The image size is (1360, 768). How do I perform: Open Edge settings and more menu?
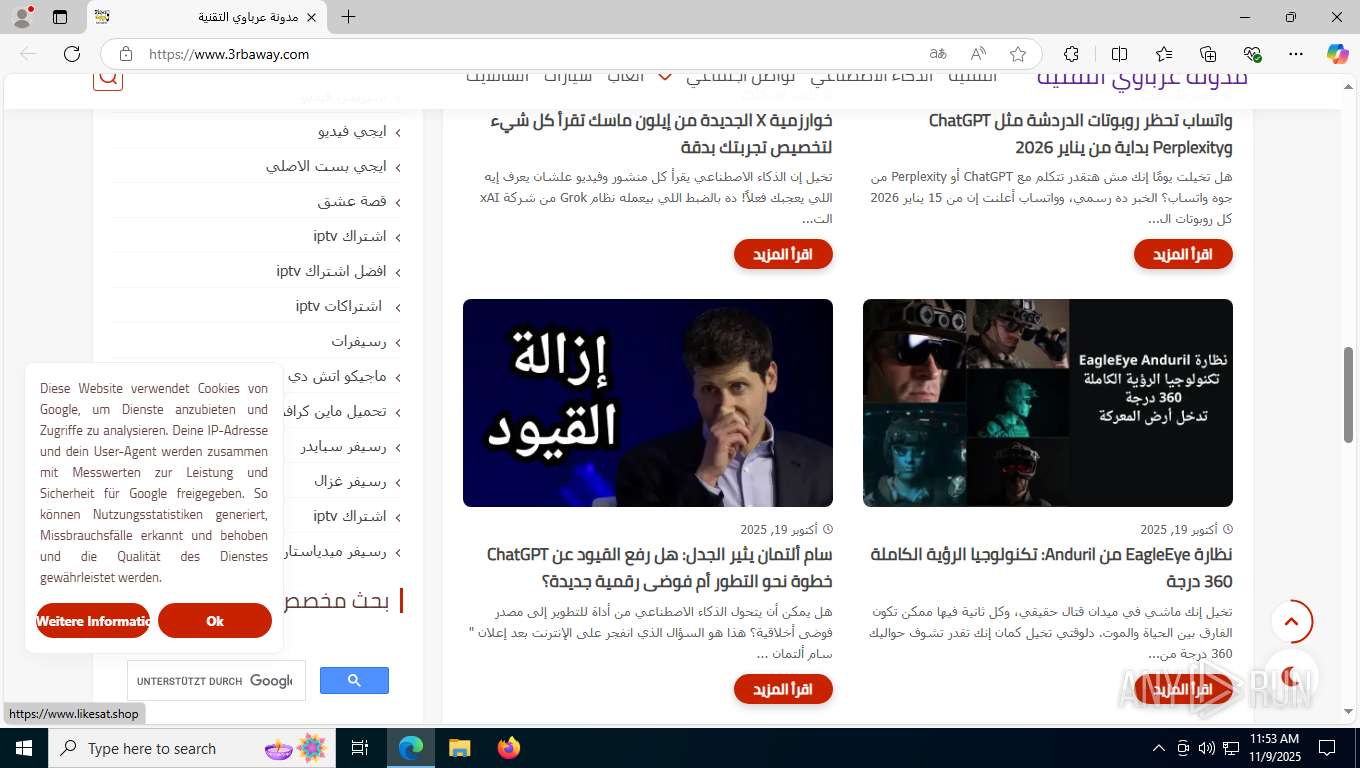pyautogui.click(x=1296, y=54)
